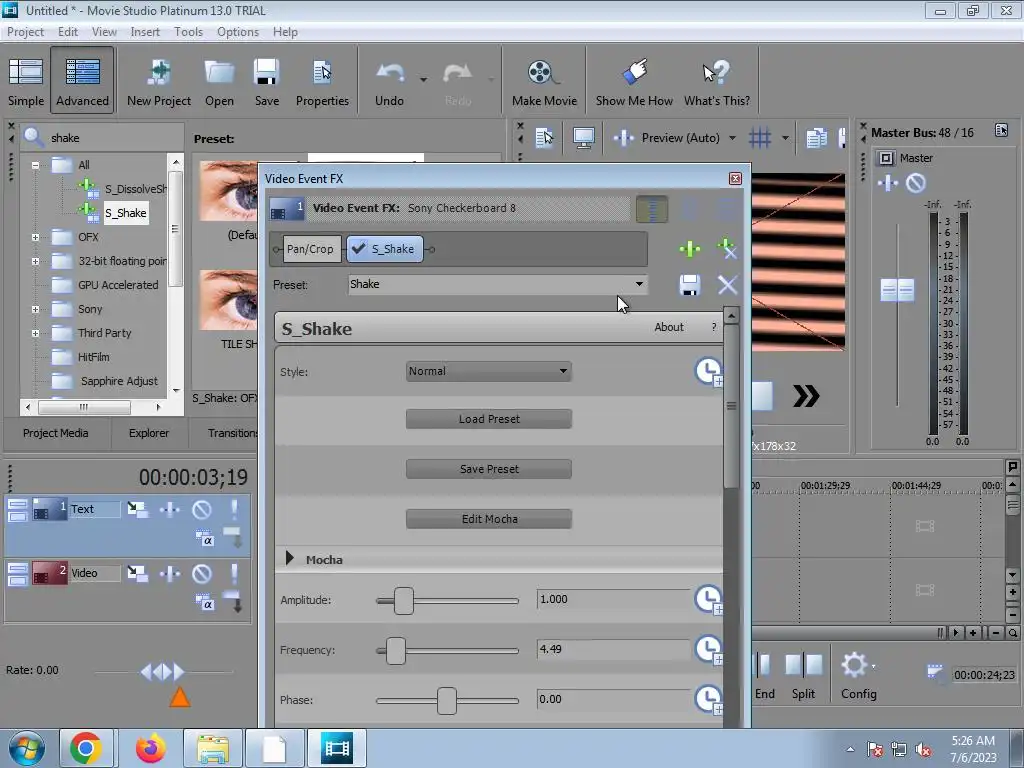Save preset floppy icon in FX window
This screenshot has height=768, width=1024.
(x=690, y=285)
